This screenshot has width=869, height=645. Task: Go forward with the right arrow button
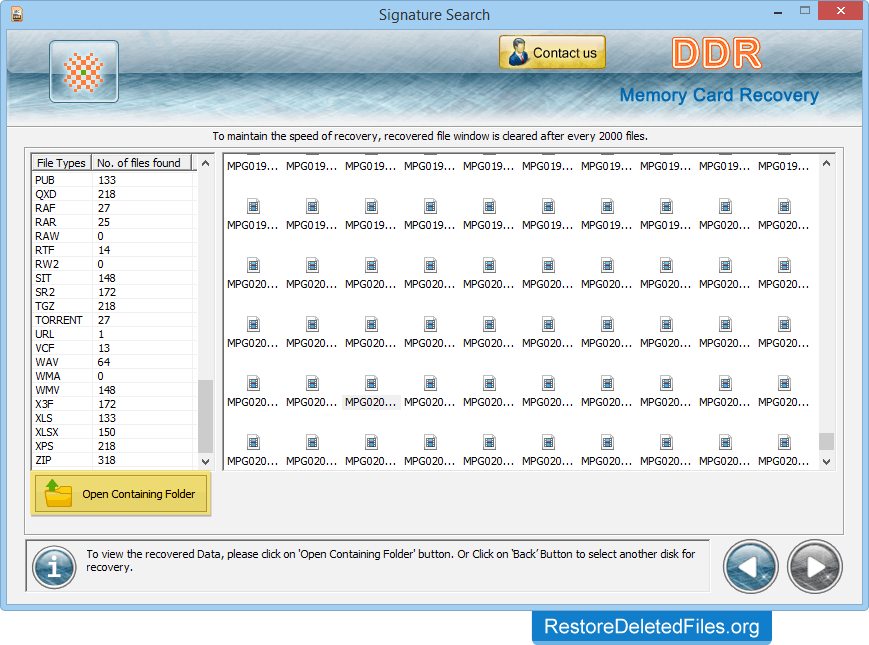click(x=815, y=566)
